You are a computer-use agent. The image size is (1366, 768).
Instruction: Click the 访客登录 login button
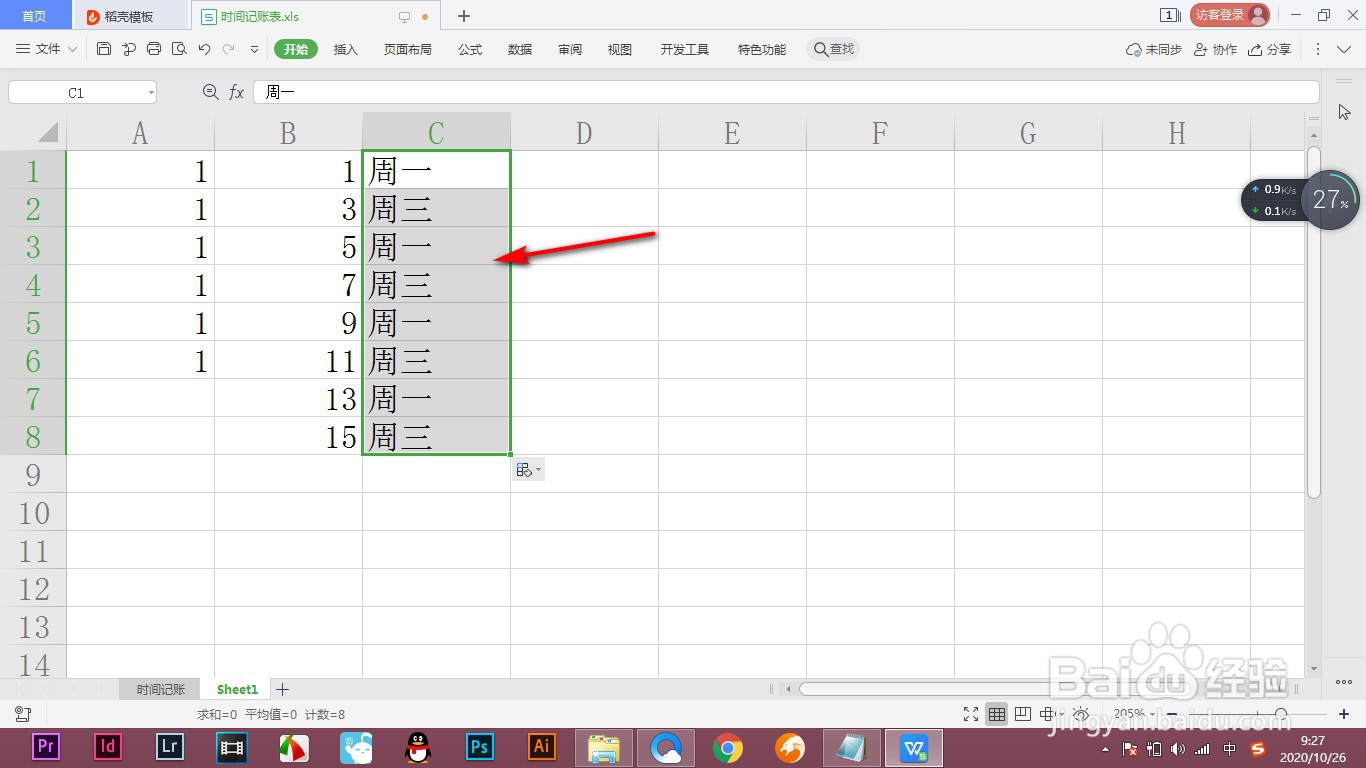click(x=1230, y=15)
